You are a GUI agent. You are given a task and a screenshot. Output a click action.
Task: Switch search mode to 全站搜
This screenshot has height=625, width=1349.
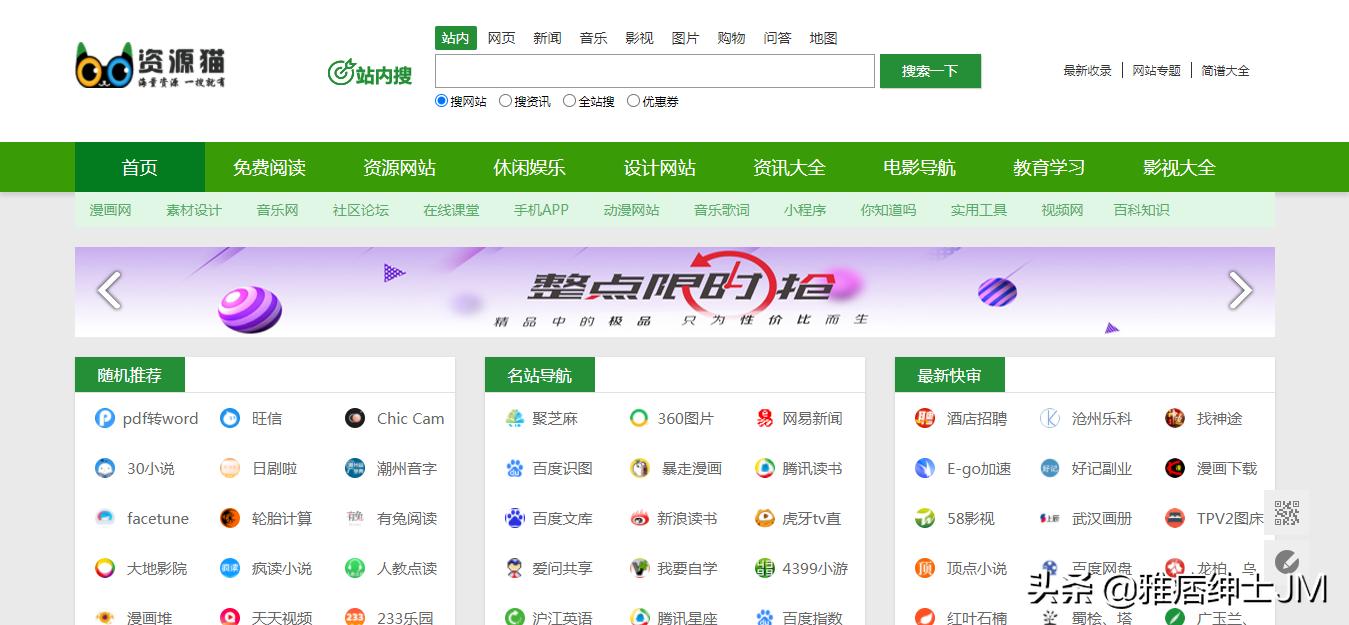570,100
